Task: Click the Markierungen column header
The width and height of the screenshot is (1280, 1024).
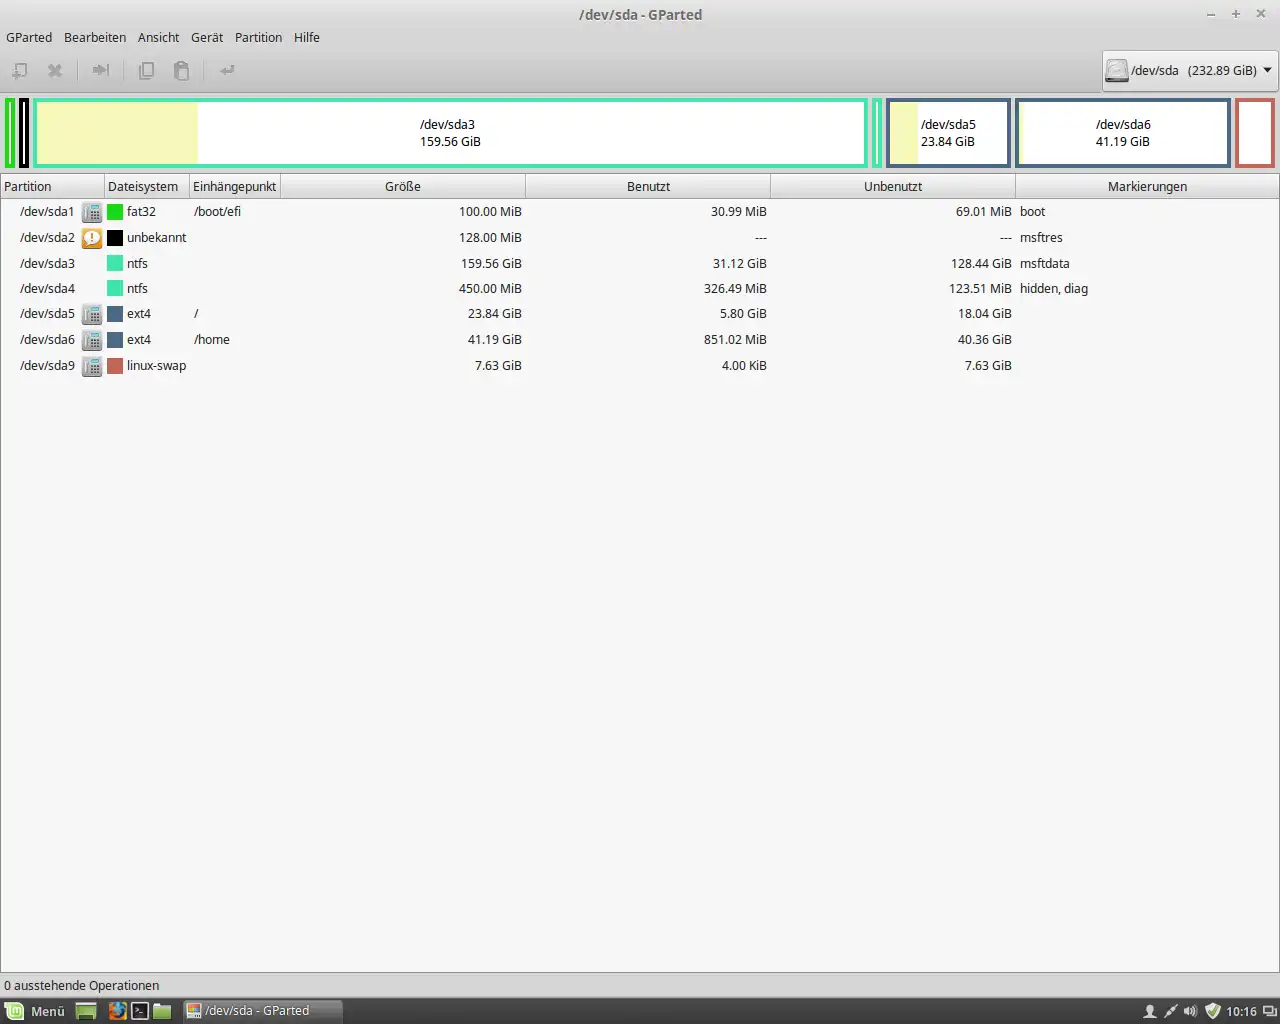Action: (1147, 187)
